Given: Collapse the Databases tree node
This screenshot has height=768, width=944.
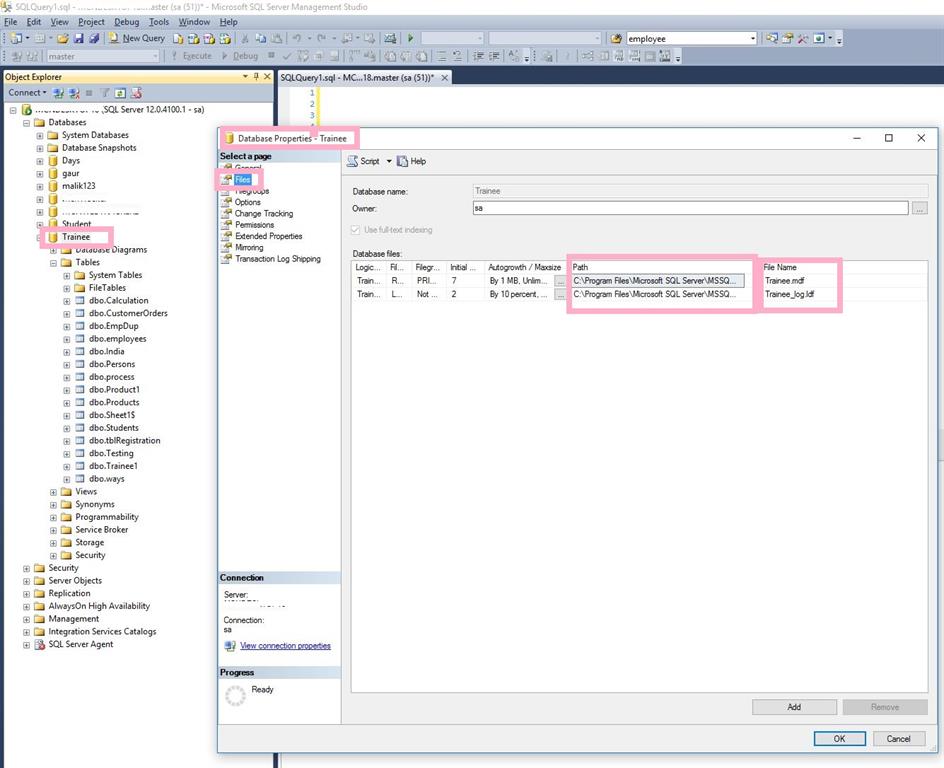Looking at the screenshot, I should pos(27,122).
